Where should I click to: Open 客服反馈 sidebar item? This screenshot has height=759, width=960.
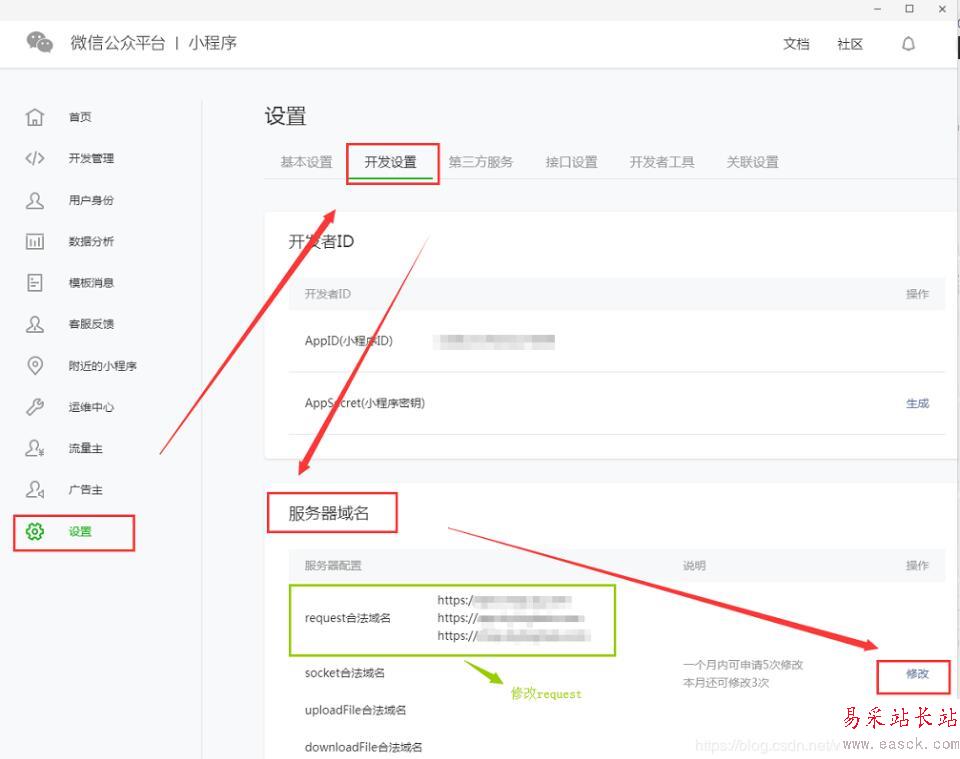point(91,324)
